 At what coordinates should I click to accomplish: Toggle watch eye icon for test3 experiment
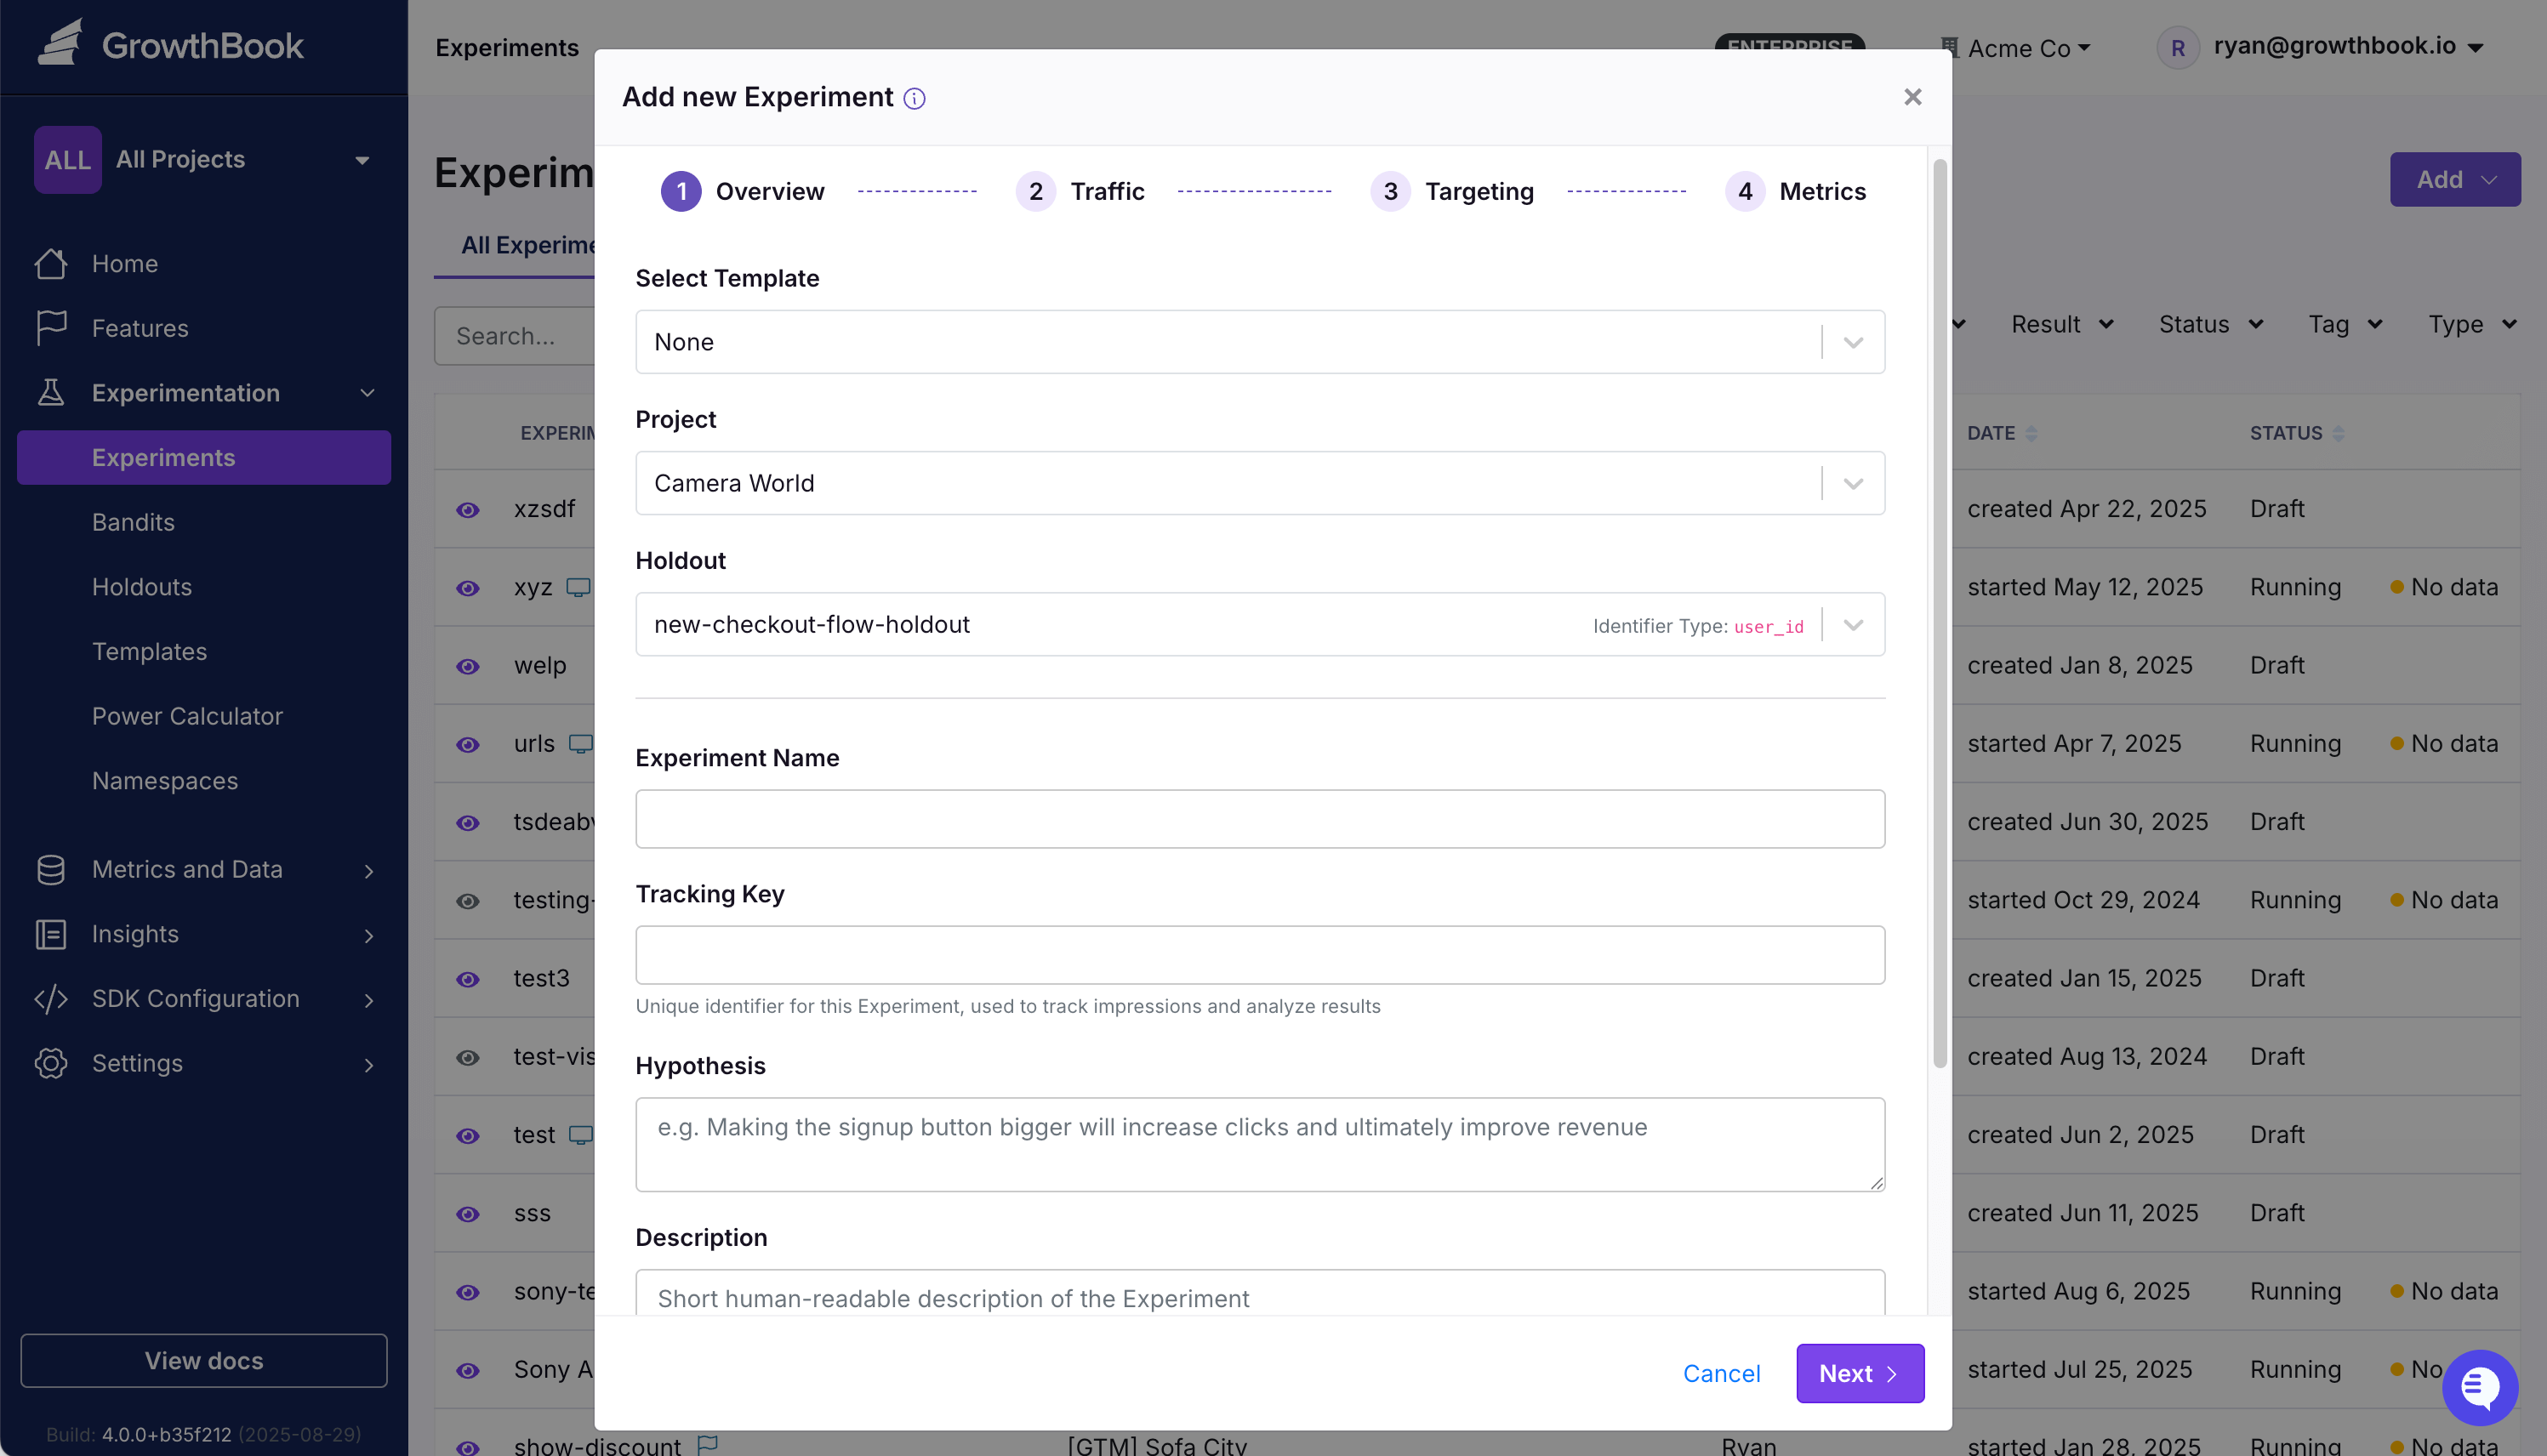point(467,979)
